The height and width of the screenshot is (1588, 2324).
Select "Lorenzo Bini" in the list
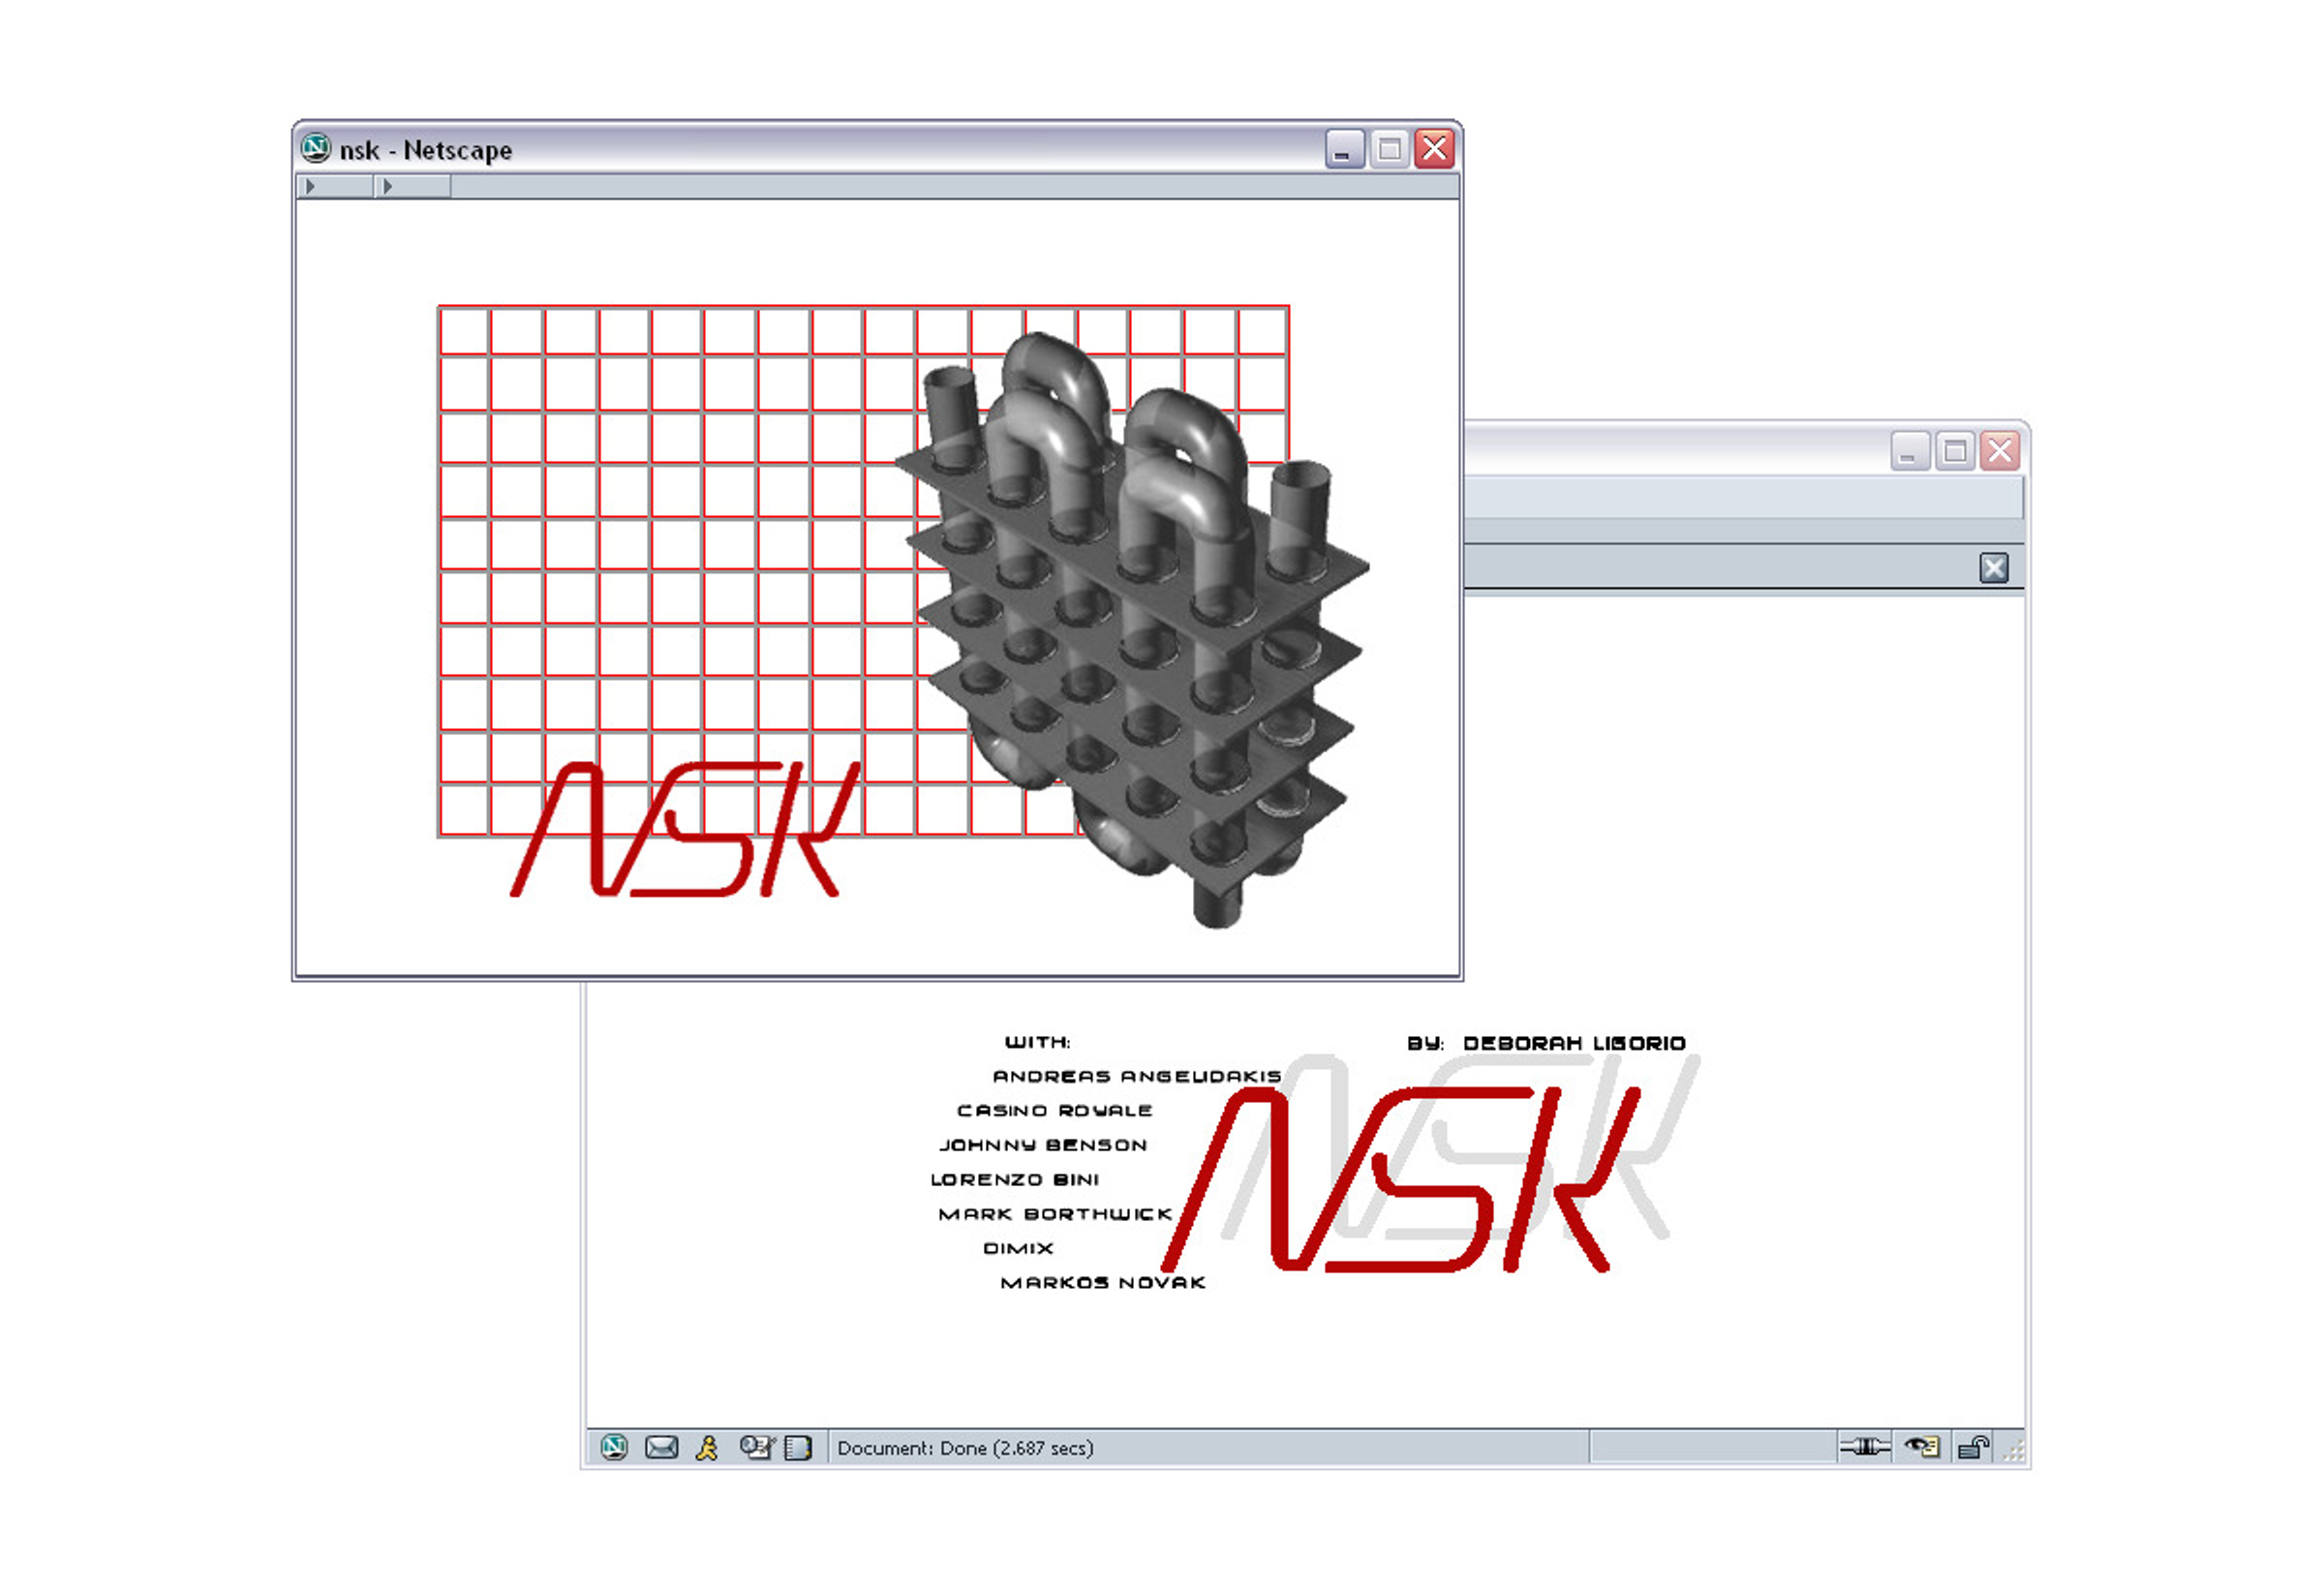point(1014,1179)
